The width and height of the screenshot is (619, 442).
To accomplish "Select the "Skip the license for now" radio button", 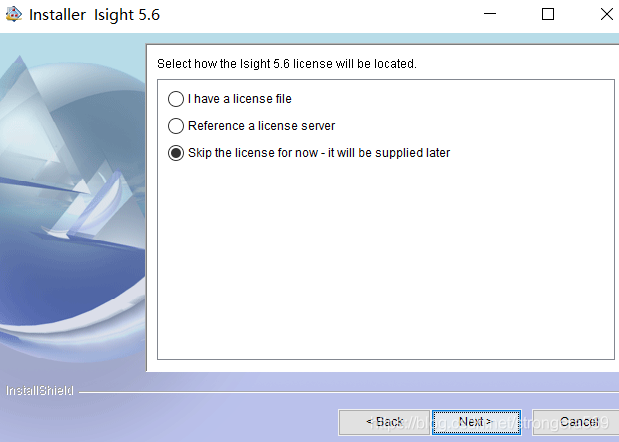I will [x=176, y=153].
